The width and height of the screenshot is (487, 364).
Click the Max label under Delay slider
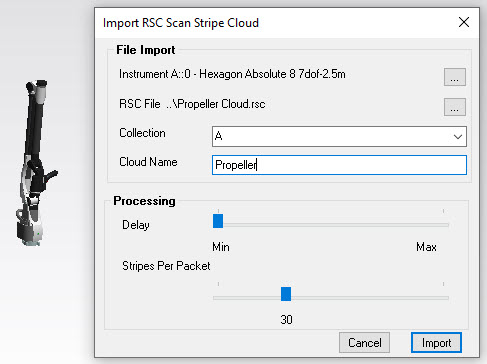point(426,247)
